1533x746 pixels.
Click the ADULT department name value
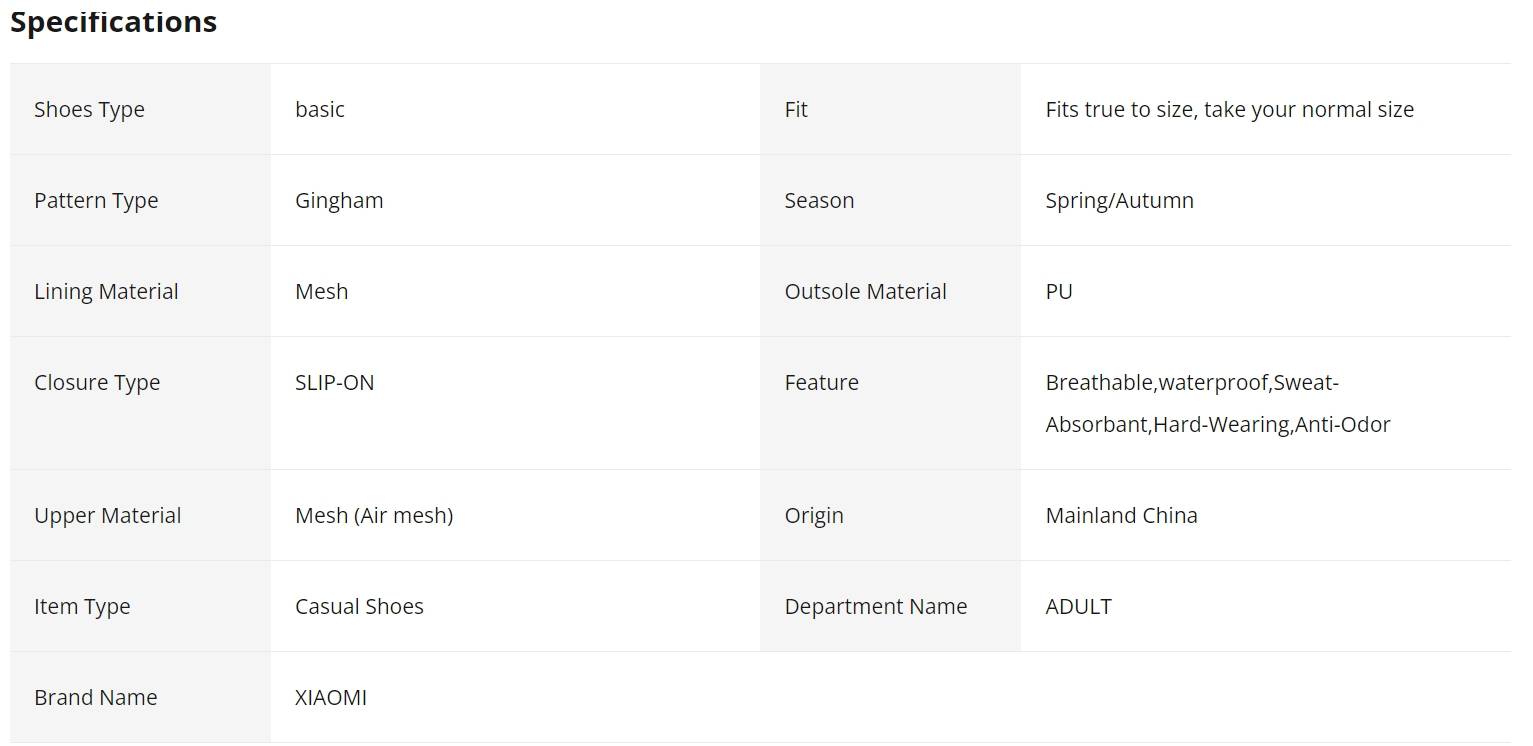coord(1079,606)
